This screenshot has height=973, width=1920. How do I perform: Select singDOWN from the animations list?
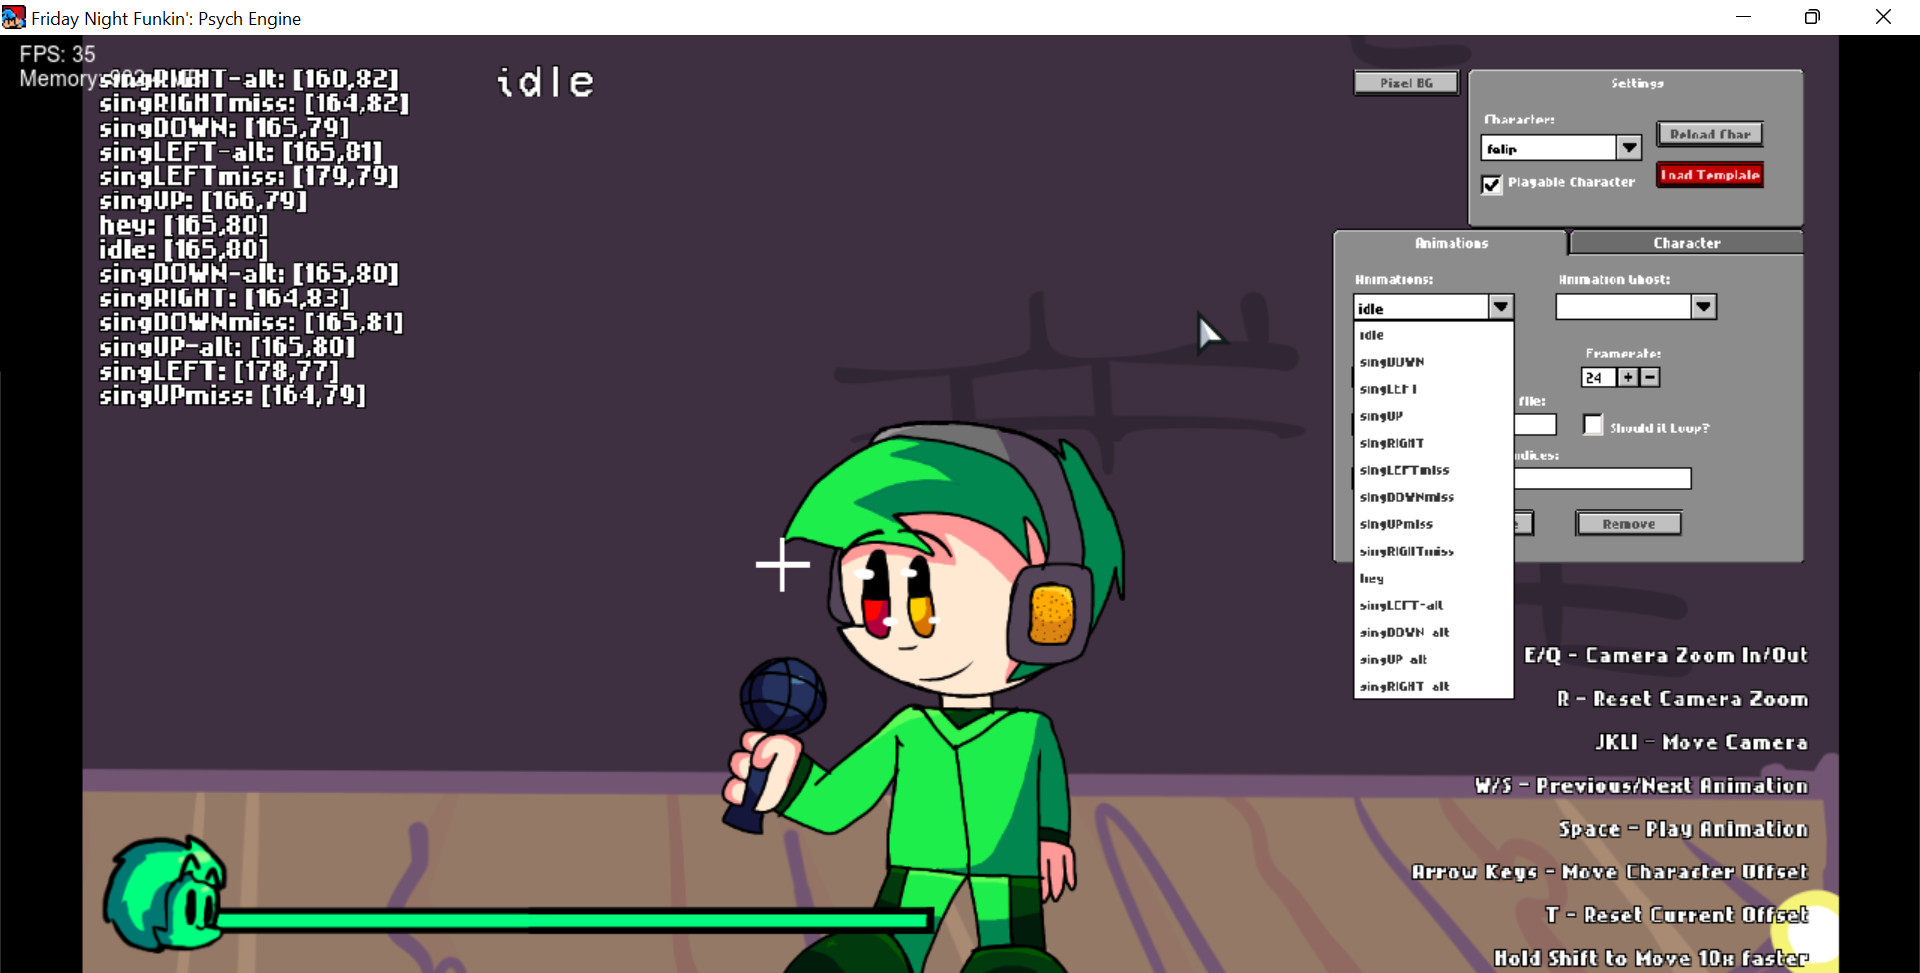(1433, 362)
